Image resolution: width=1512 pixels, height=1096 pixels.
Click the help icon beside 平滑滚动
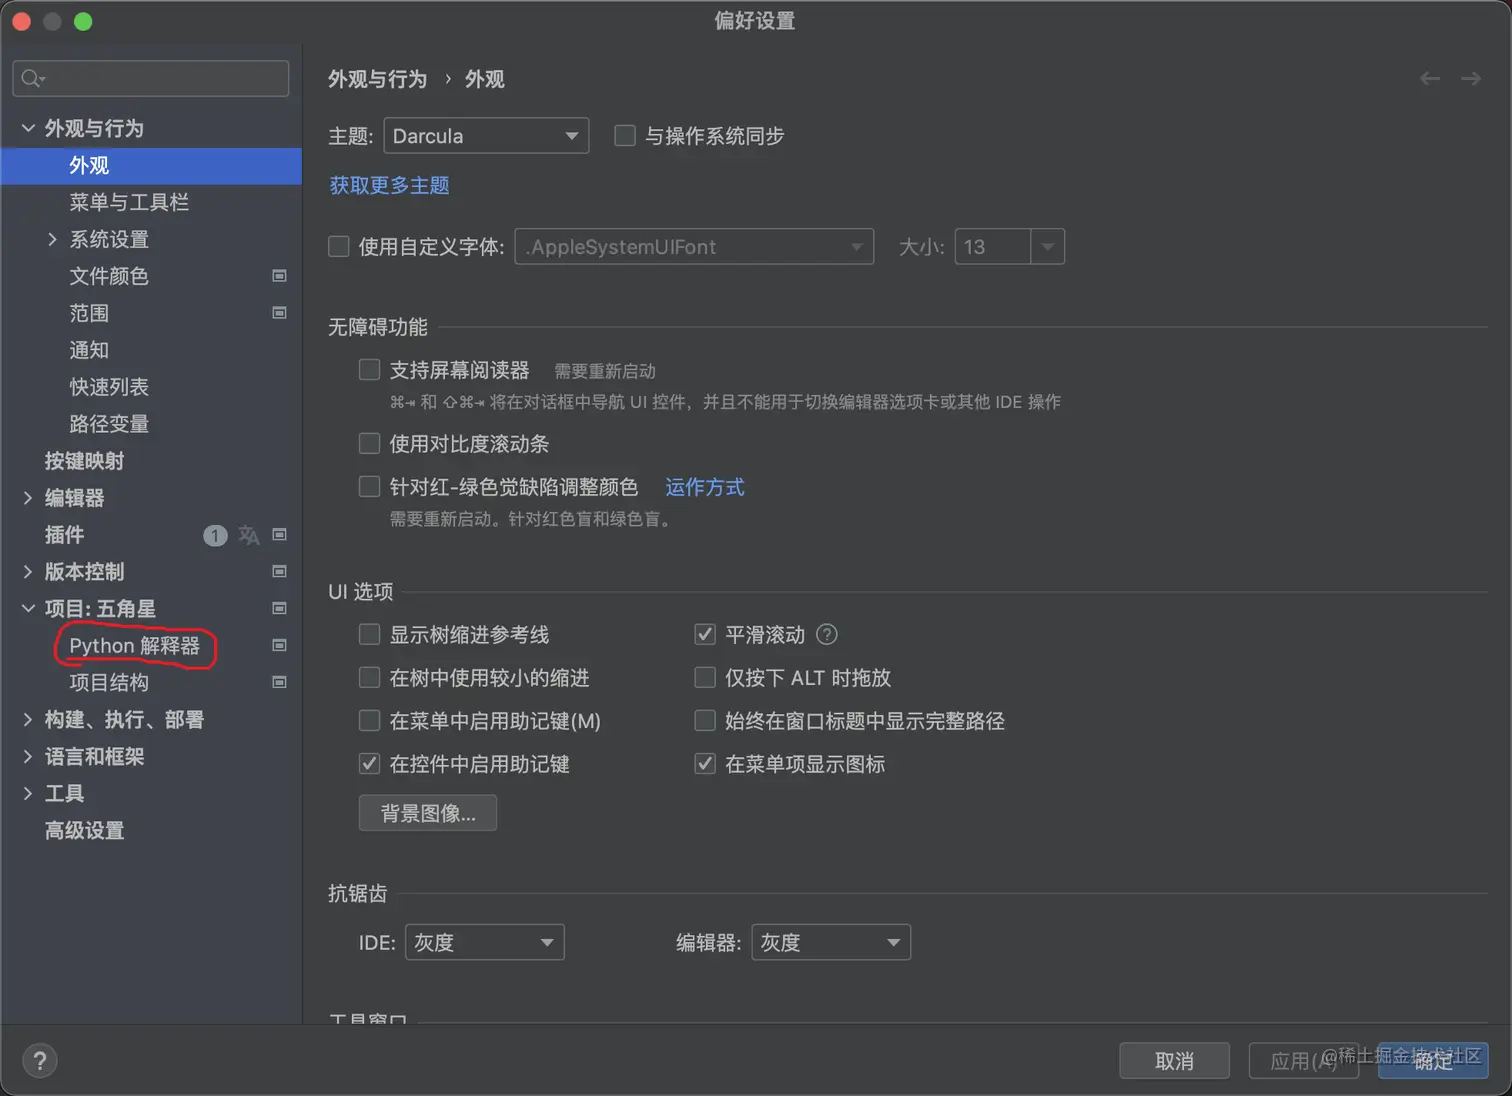(827, 634)
